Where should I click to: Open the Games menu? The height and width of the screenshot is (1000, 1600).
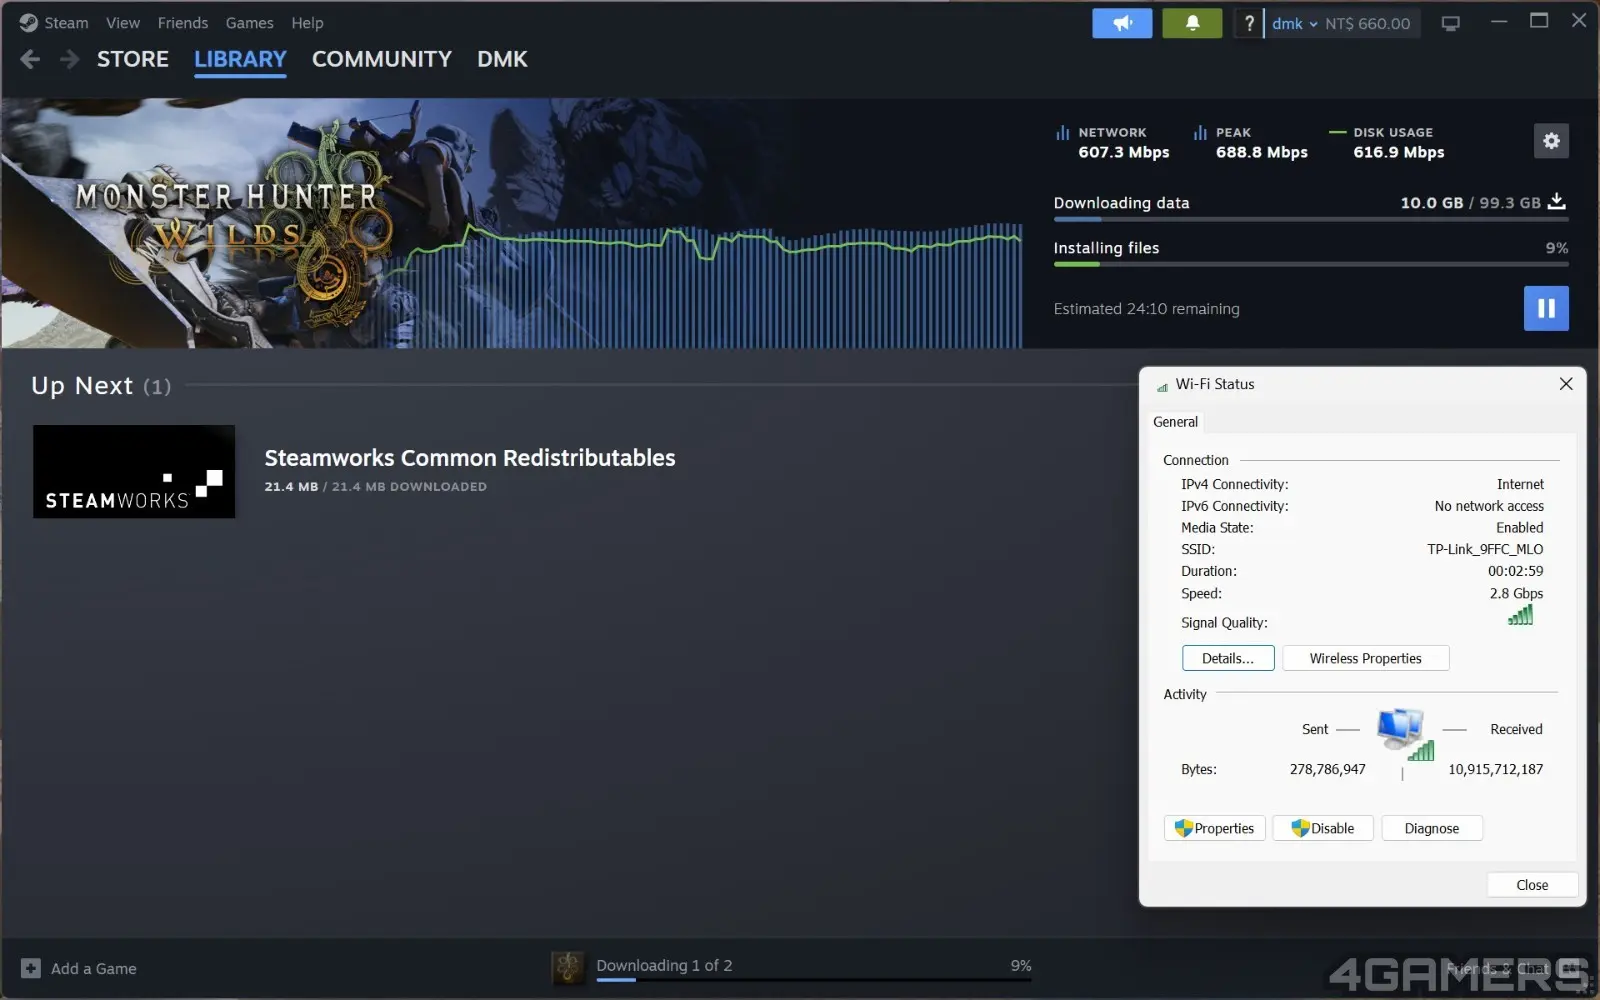[x=249, y=23]
